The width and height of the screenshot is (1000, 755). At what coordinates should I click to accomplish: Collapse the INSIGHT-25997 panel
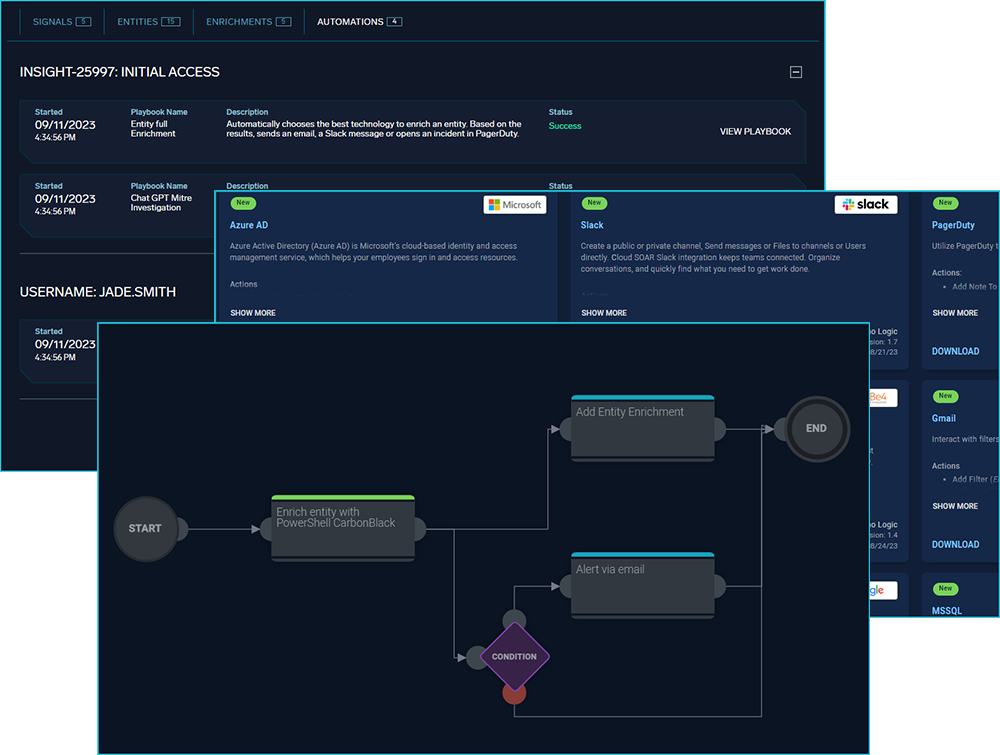(x=796, y=71)
